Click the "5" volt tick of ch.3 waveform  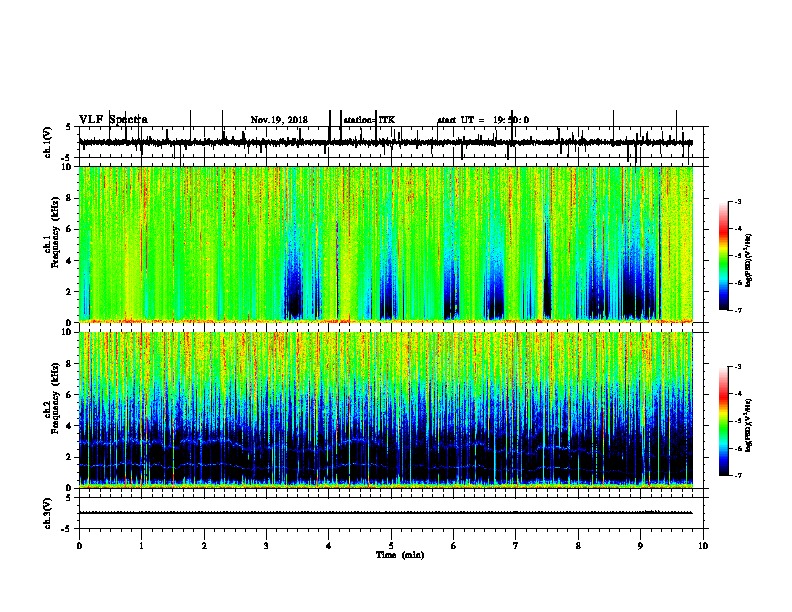click(x=68, y=498)
